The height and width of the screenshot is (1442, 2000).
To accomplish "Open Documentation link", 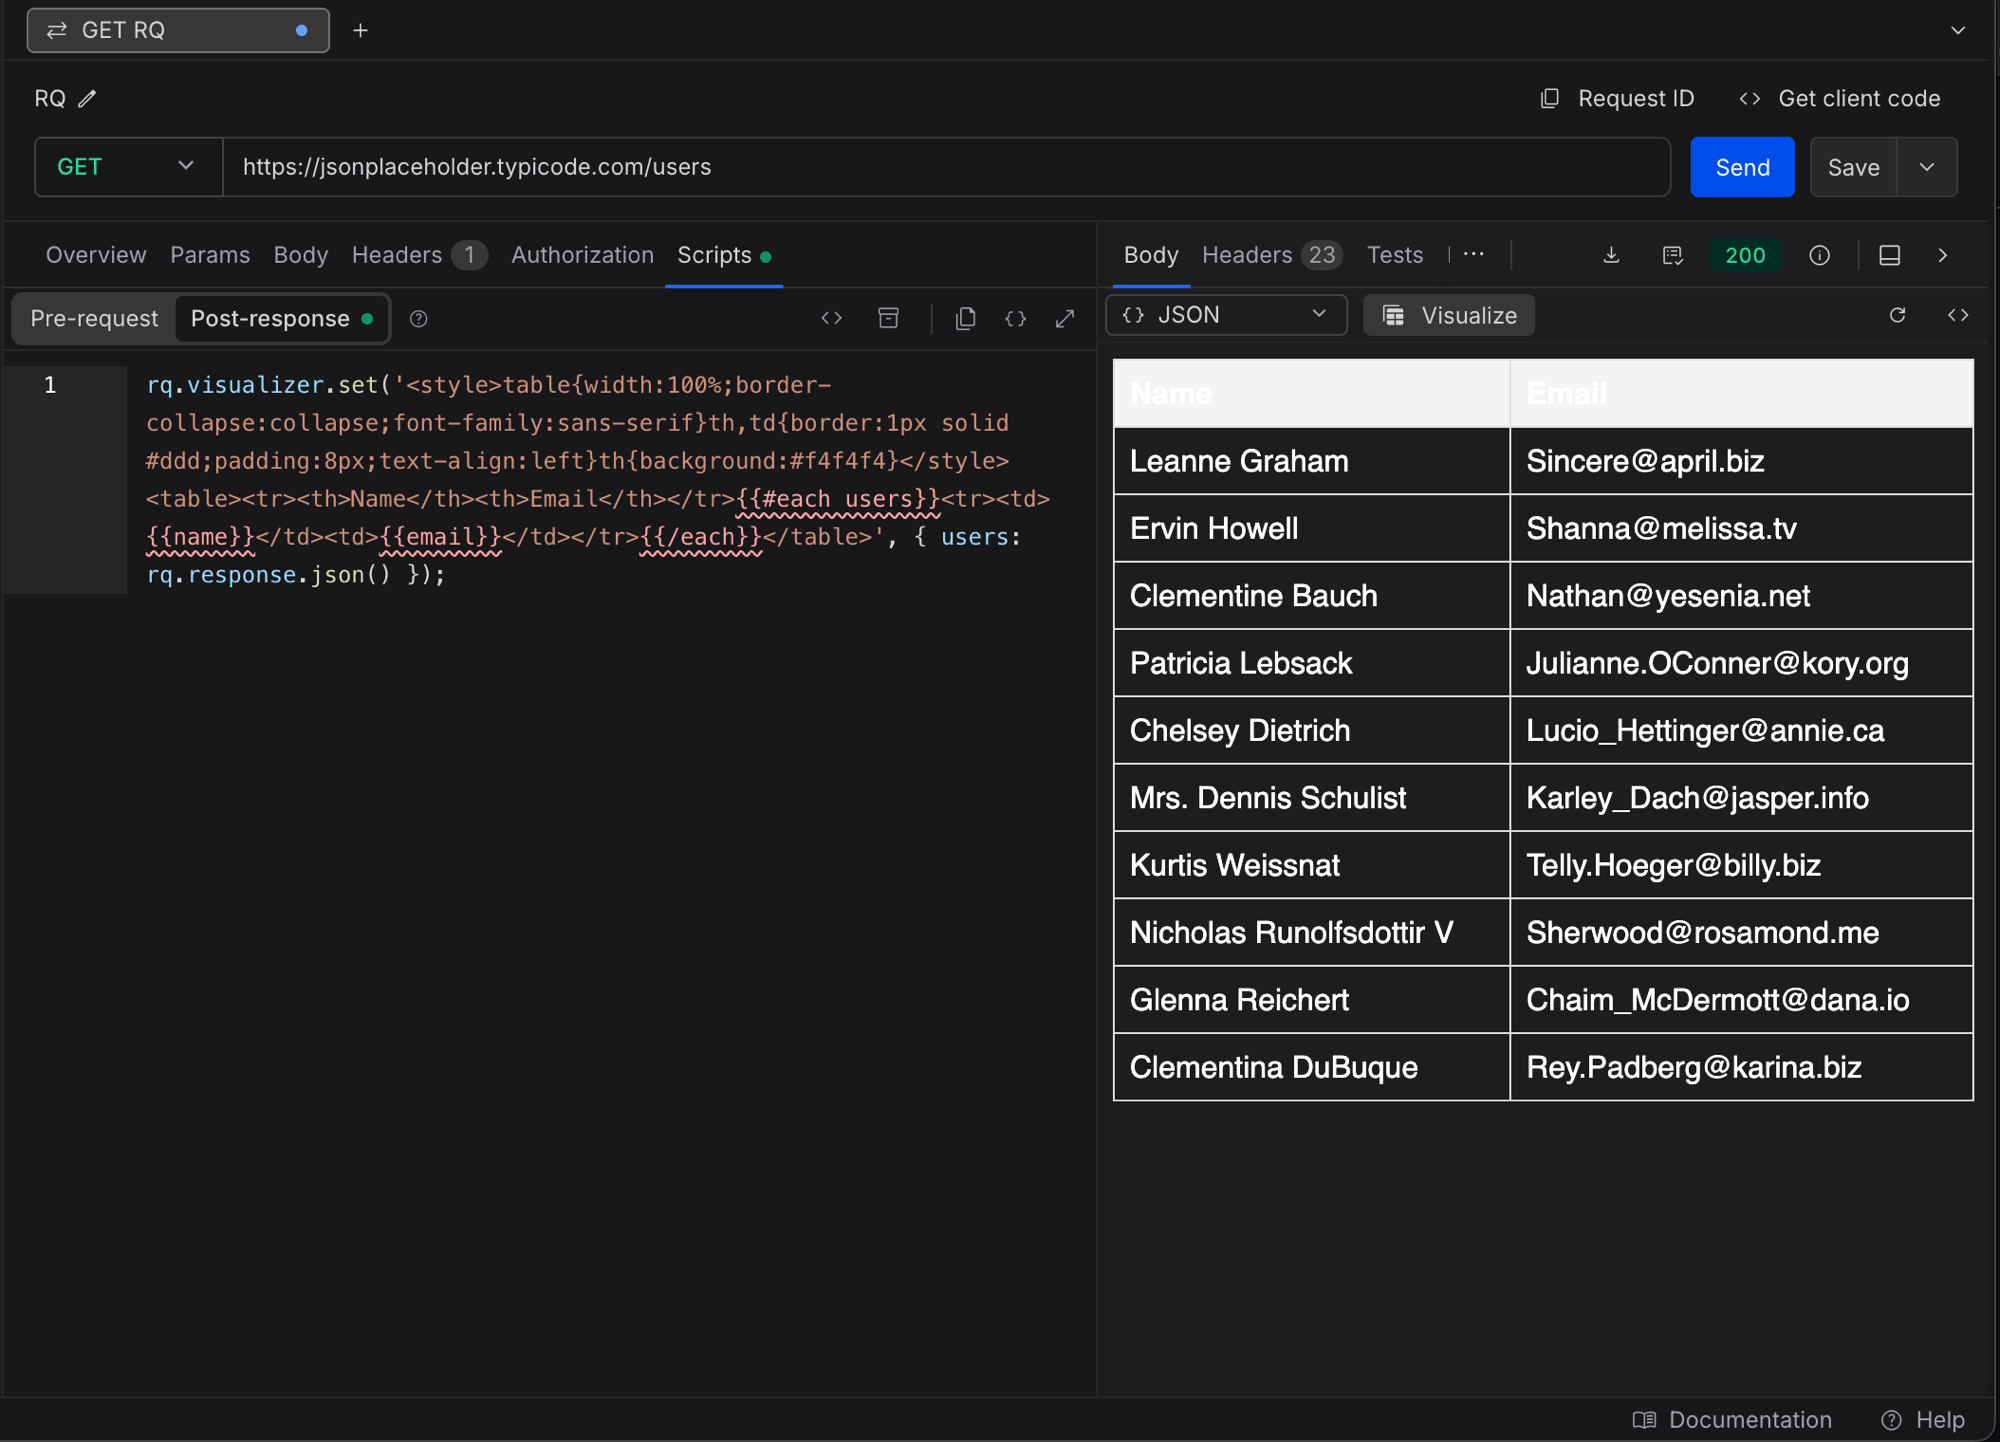I will point(1750,1420).
